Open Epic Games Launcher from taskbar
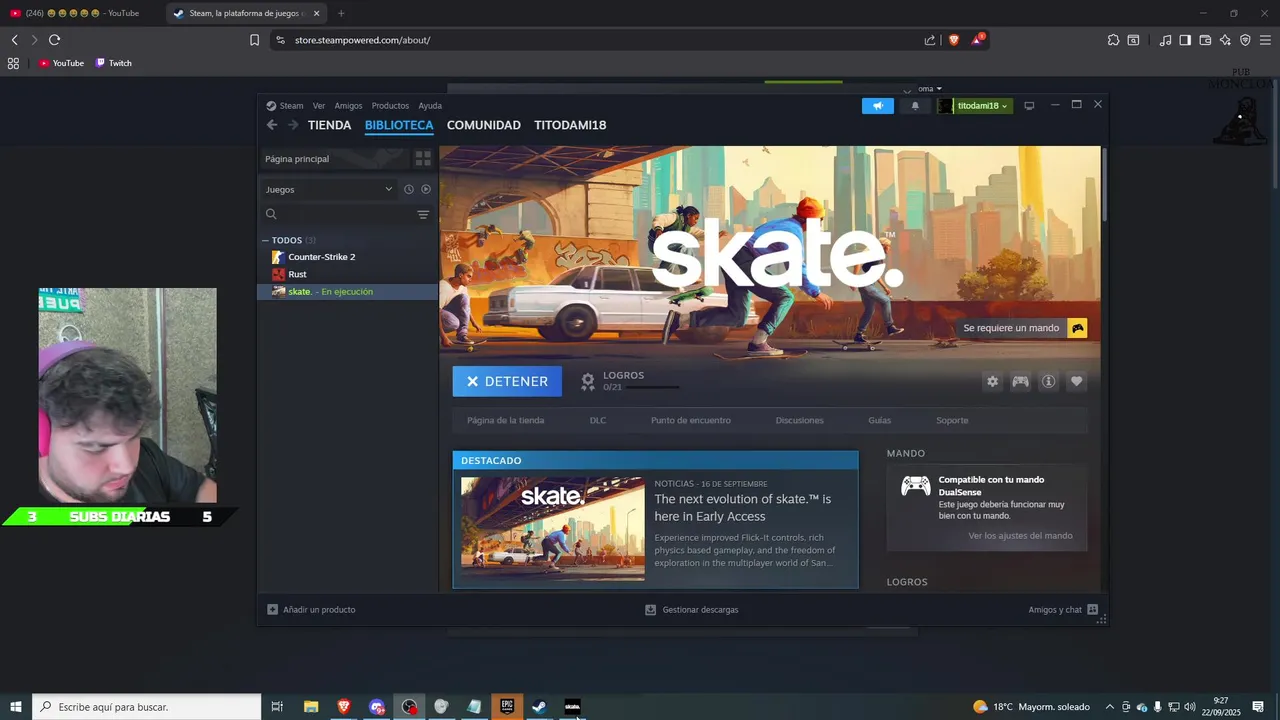This screenshot has height=720, width=1280. click(507, 706)
